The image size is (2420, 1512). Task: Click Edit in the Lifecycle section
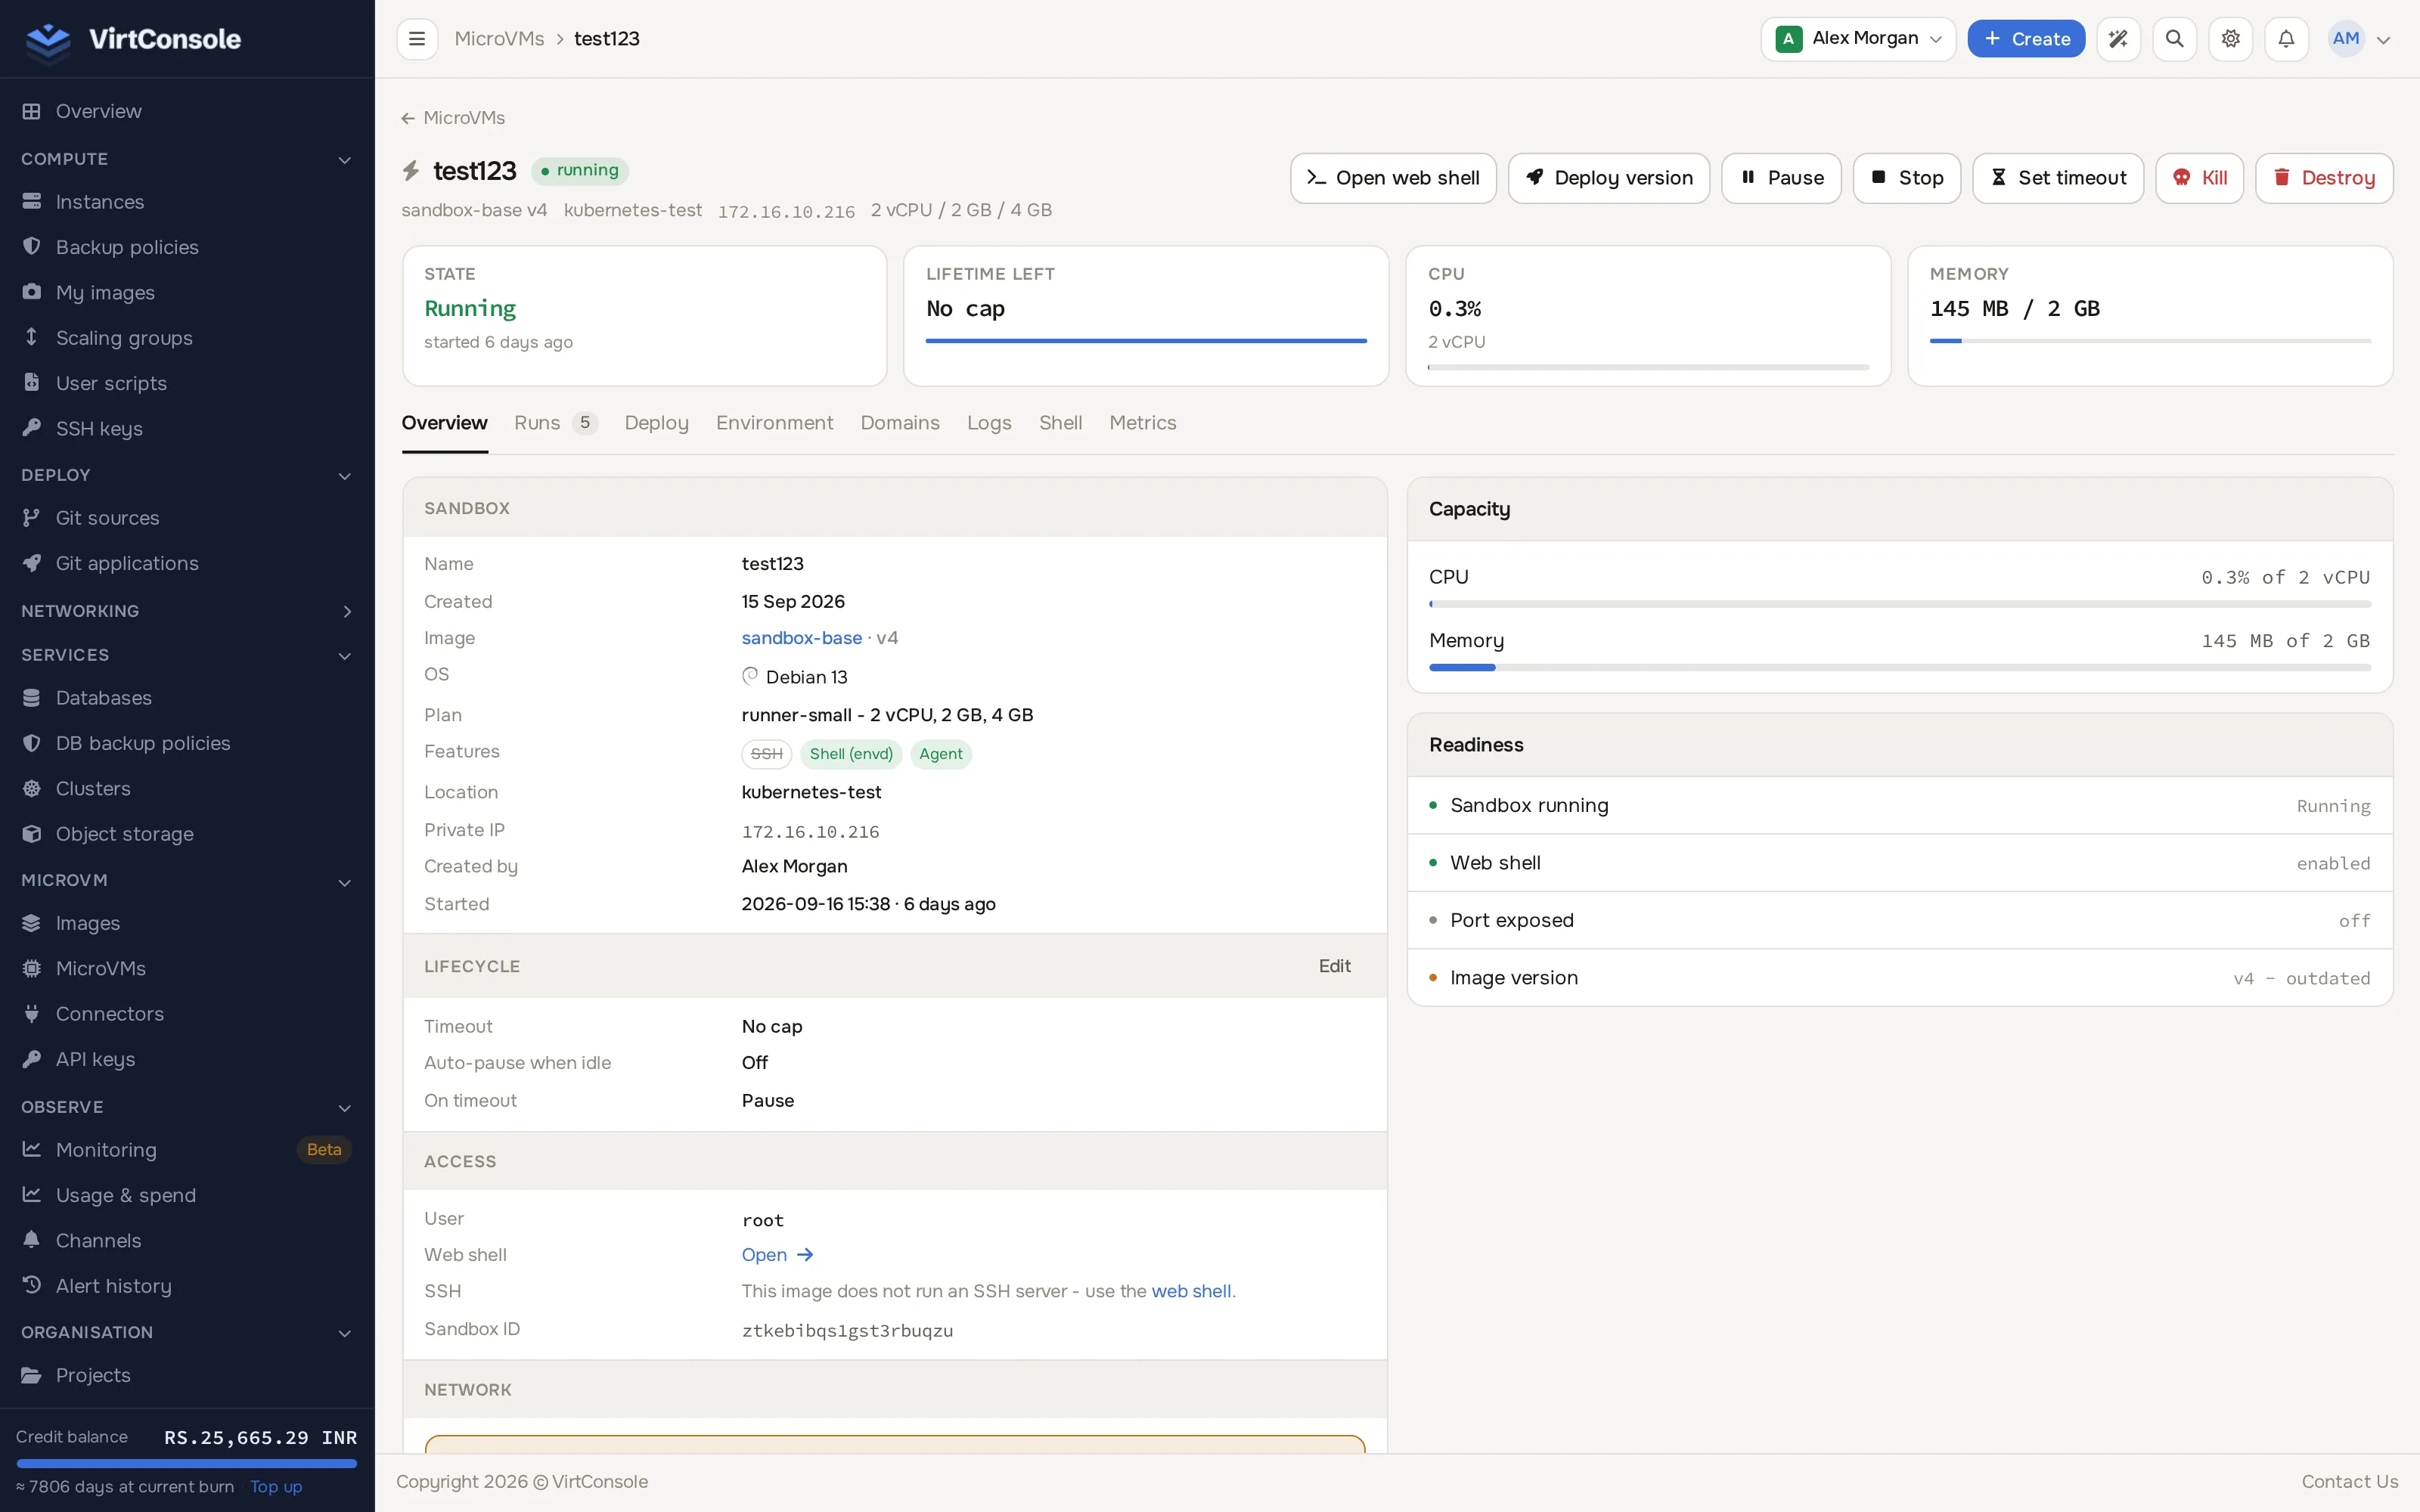(1334, 966)
